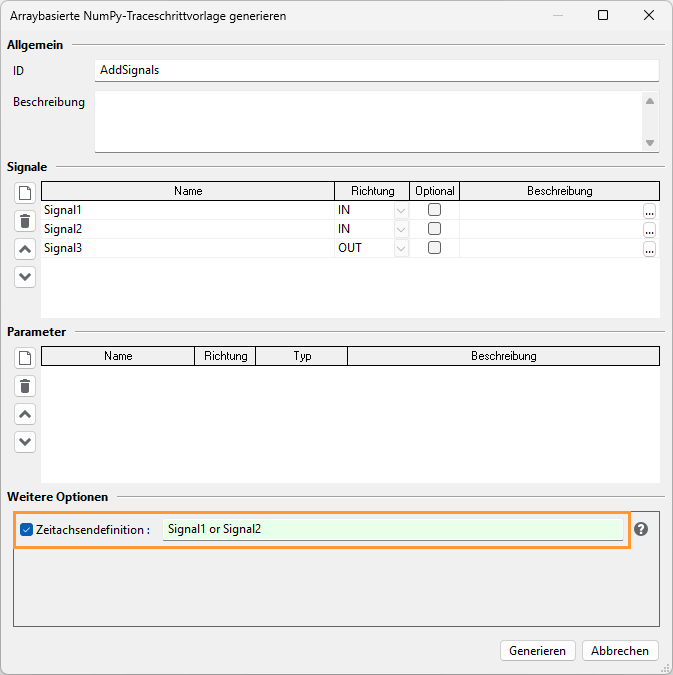Click Beschreibung scrollbar up arrow
Viewport: 673px width, 675px height.
pos(650,101)
